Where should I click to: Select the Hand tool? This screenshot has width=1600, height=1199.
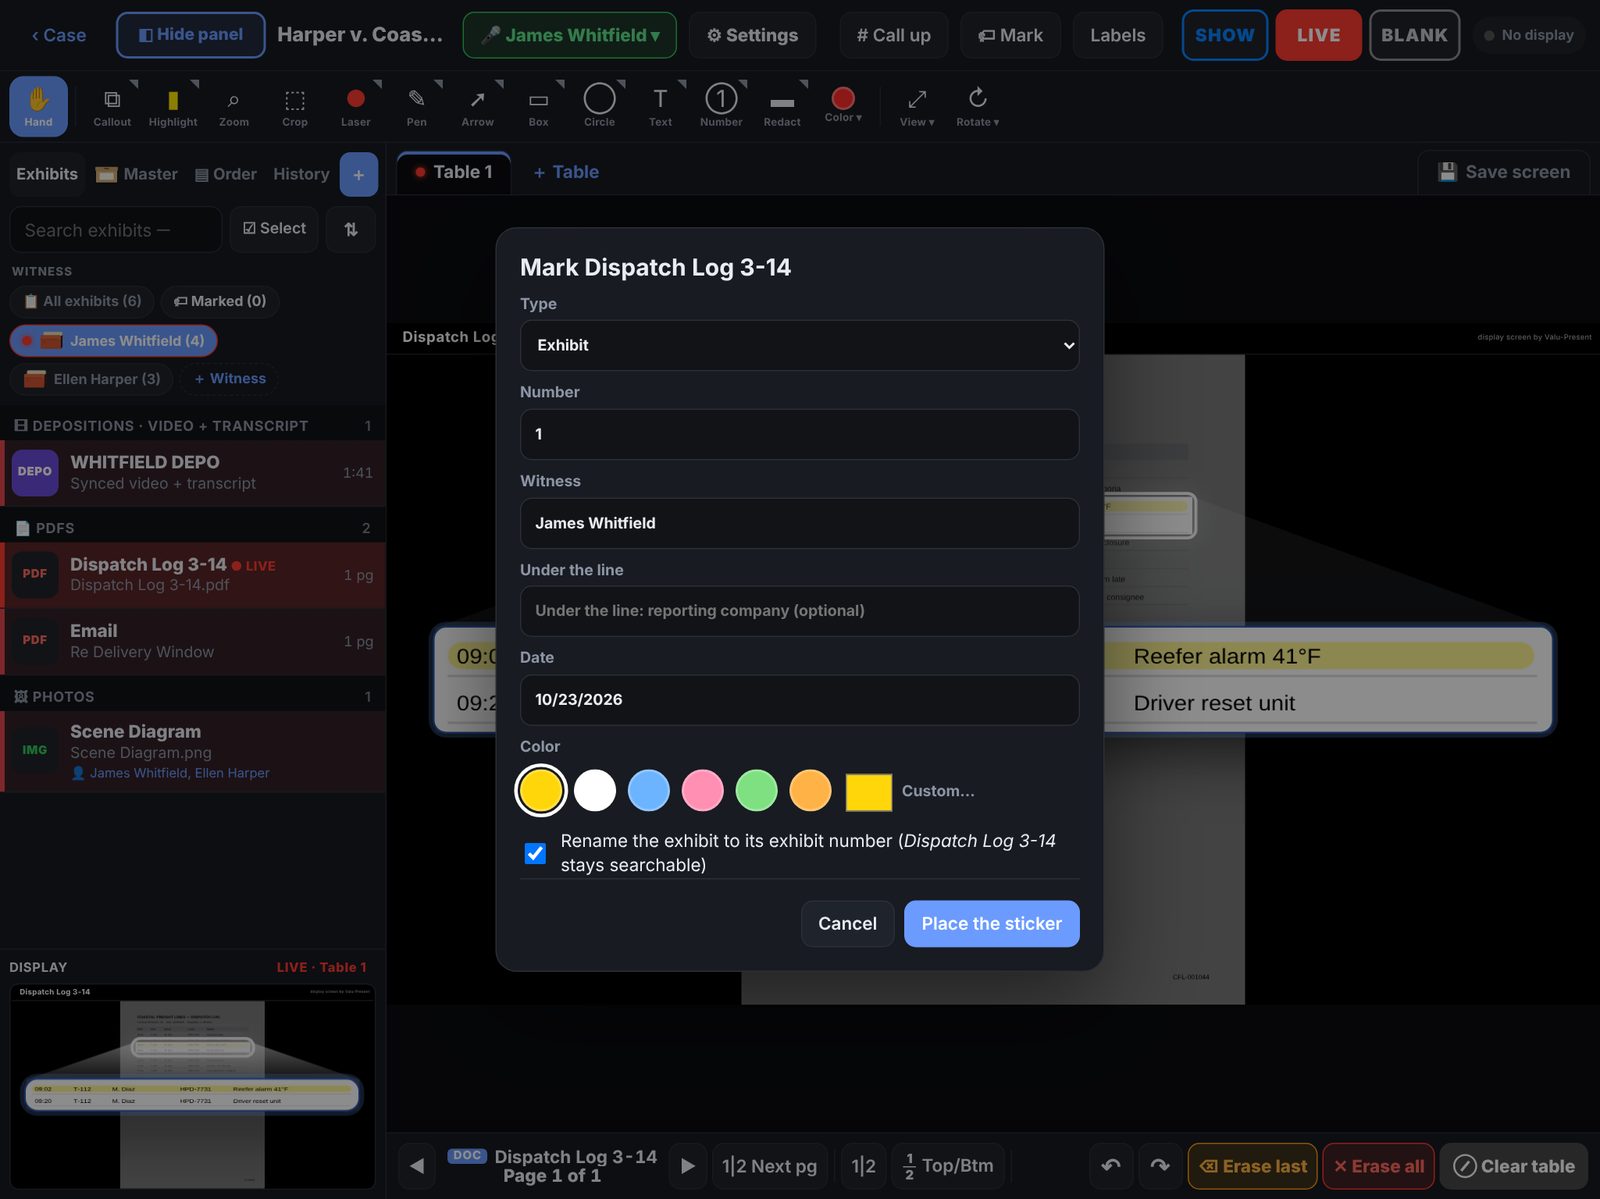click(x=38, y=106)
